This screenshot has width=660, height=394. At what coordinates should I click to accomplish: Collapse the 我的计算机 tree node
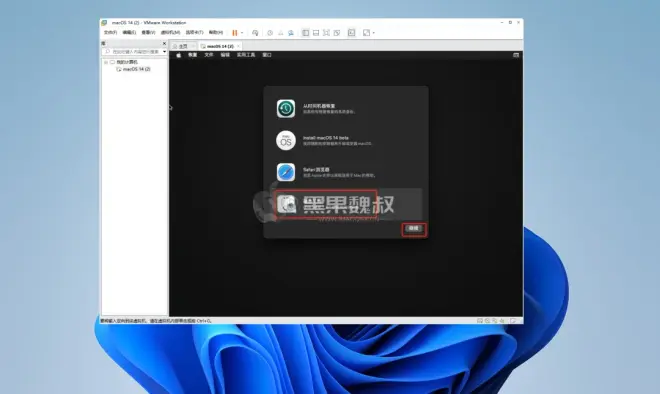106,62
